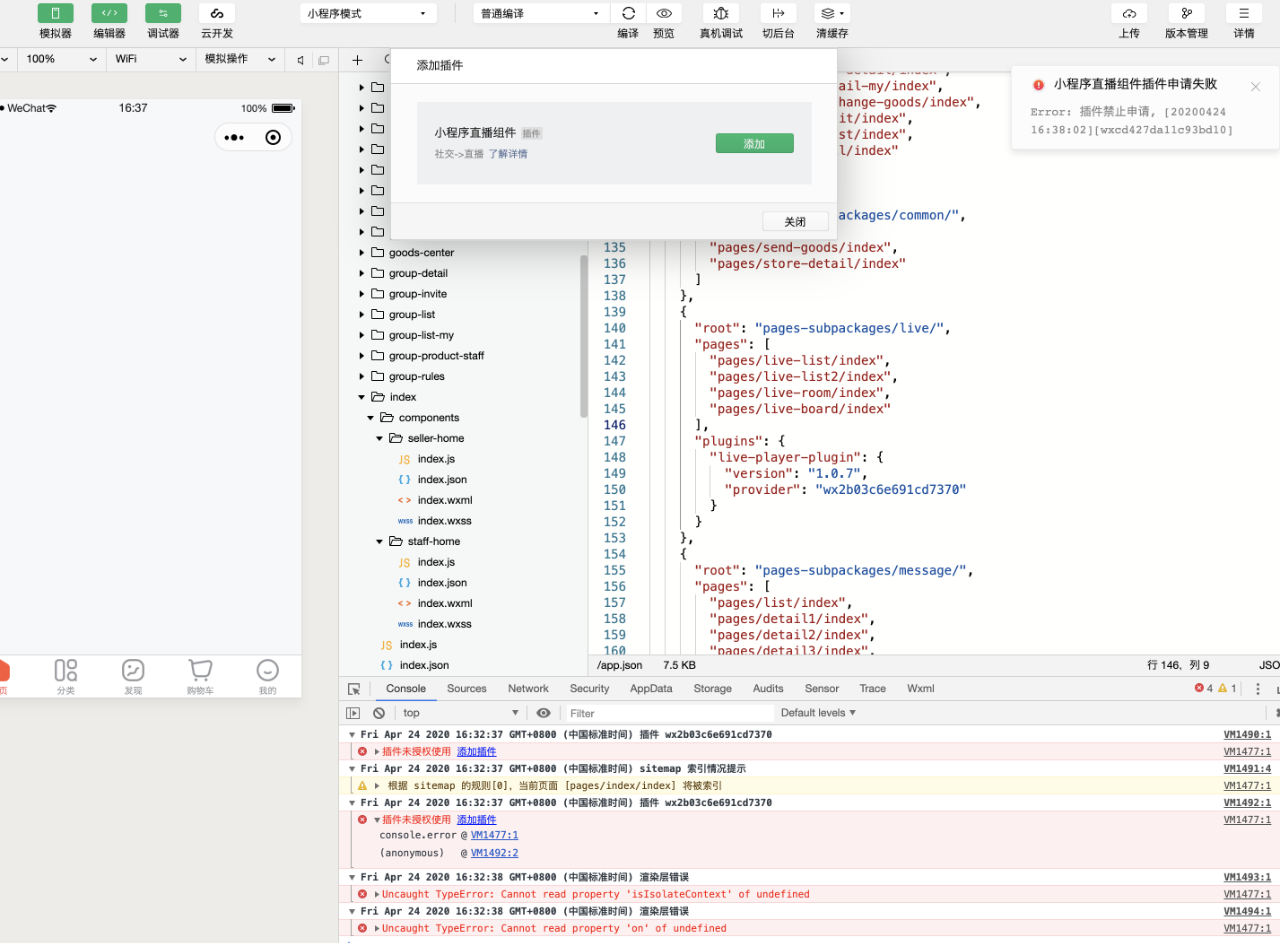
Task: Click the console live expression eye icon
Action: (543, 713)
